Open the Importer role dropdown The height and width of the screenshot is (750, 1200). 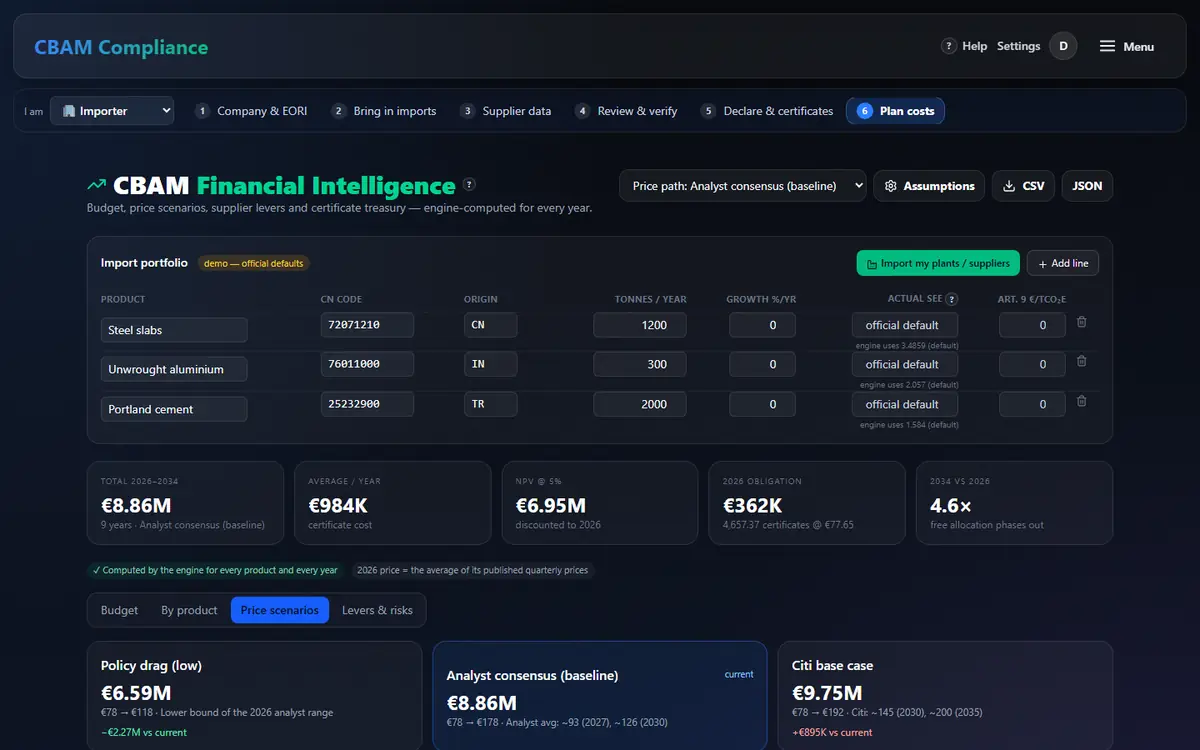coord(112,111)
